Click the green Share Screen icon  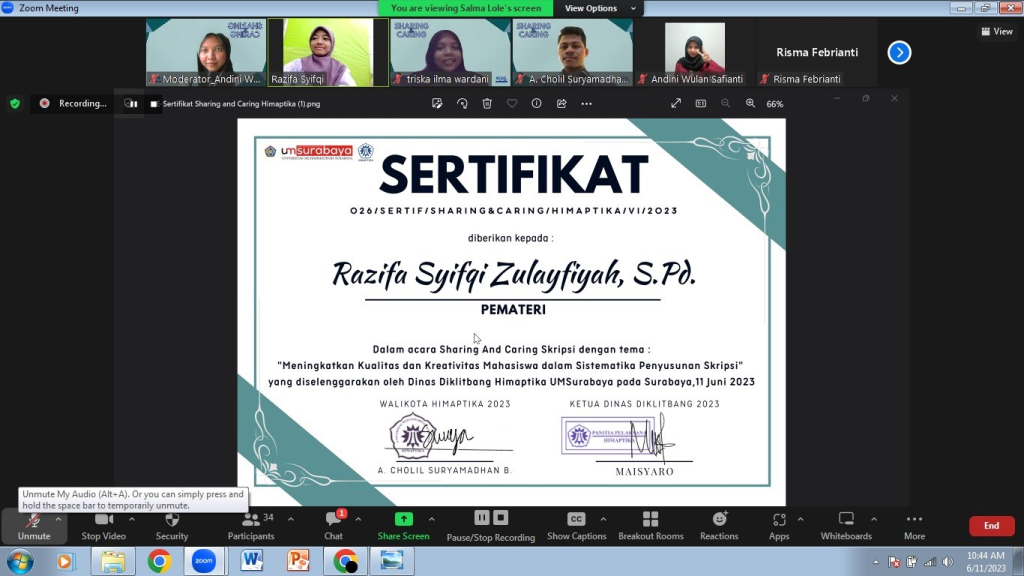(403, 520)
